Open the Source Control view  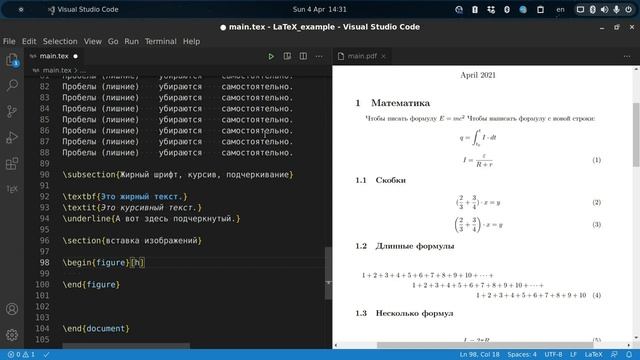coord(12,111)
